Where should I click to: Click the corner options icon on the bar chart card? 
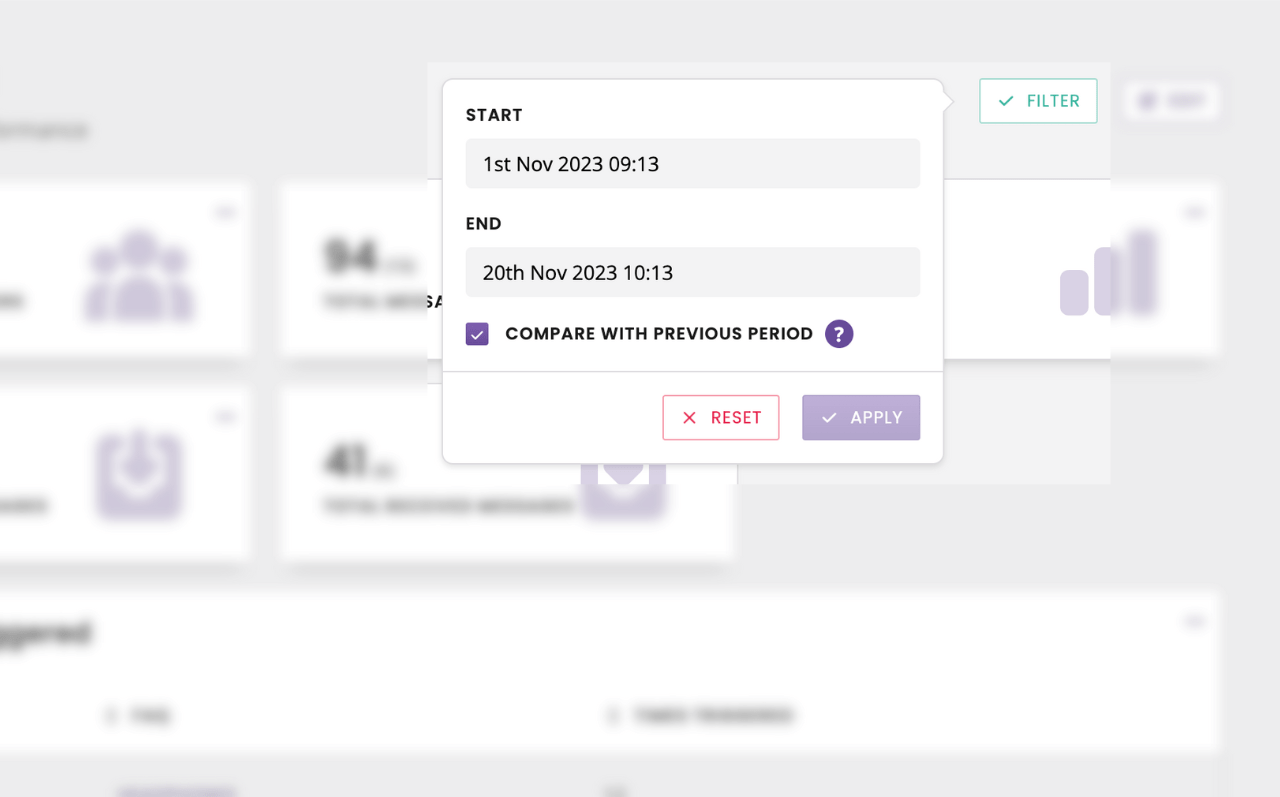(x=1195, y=211)
